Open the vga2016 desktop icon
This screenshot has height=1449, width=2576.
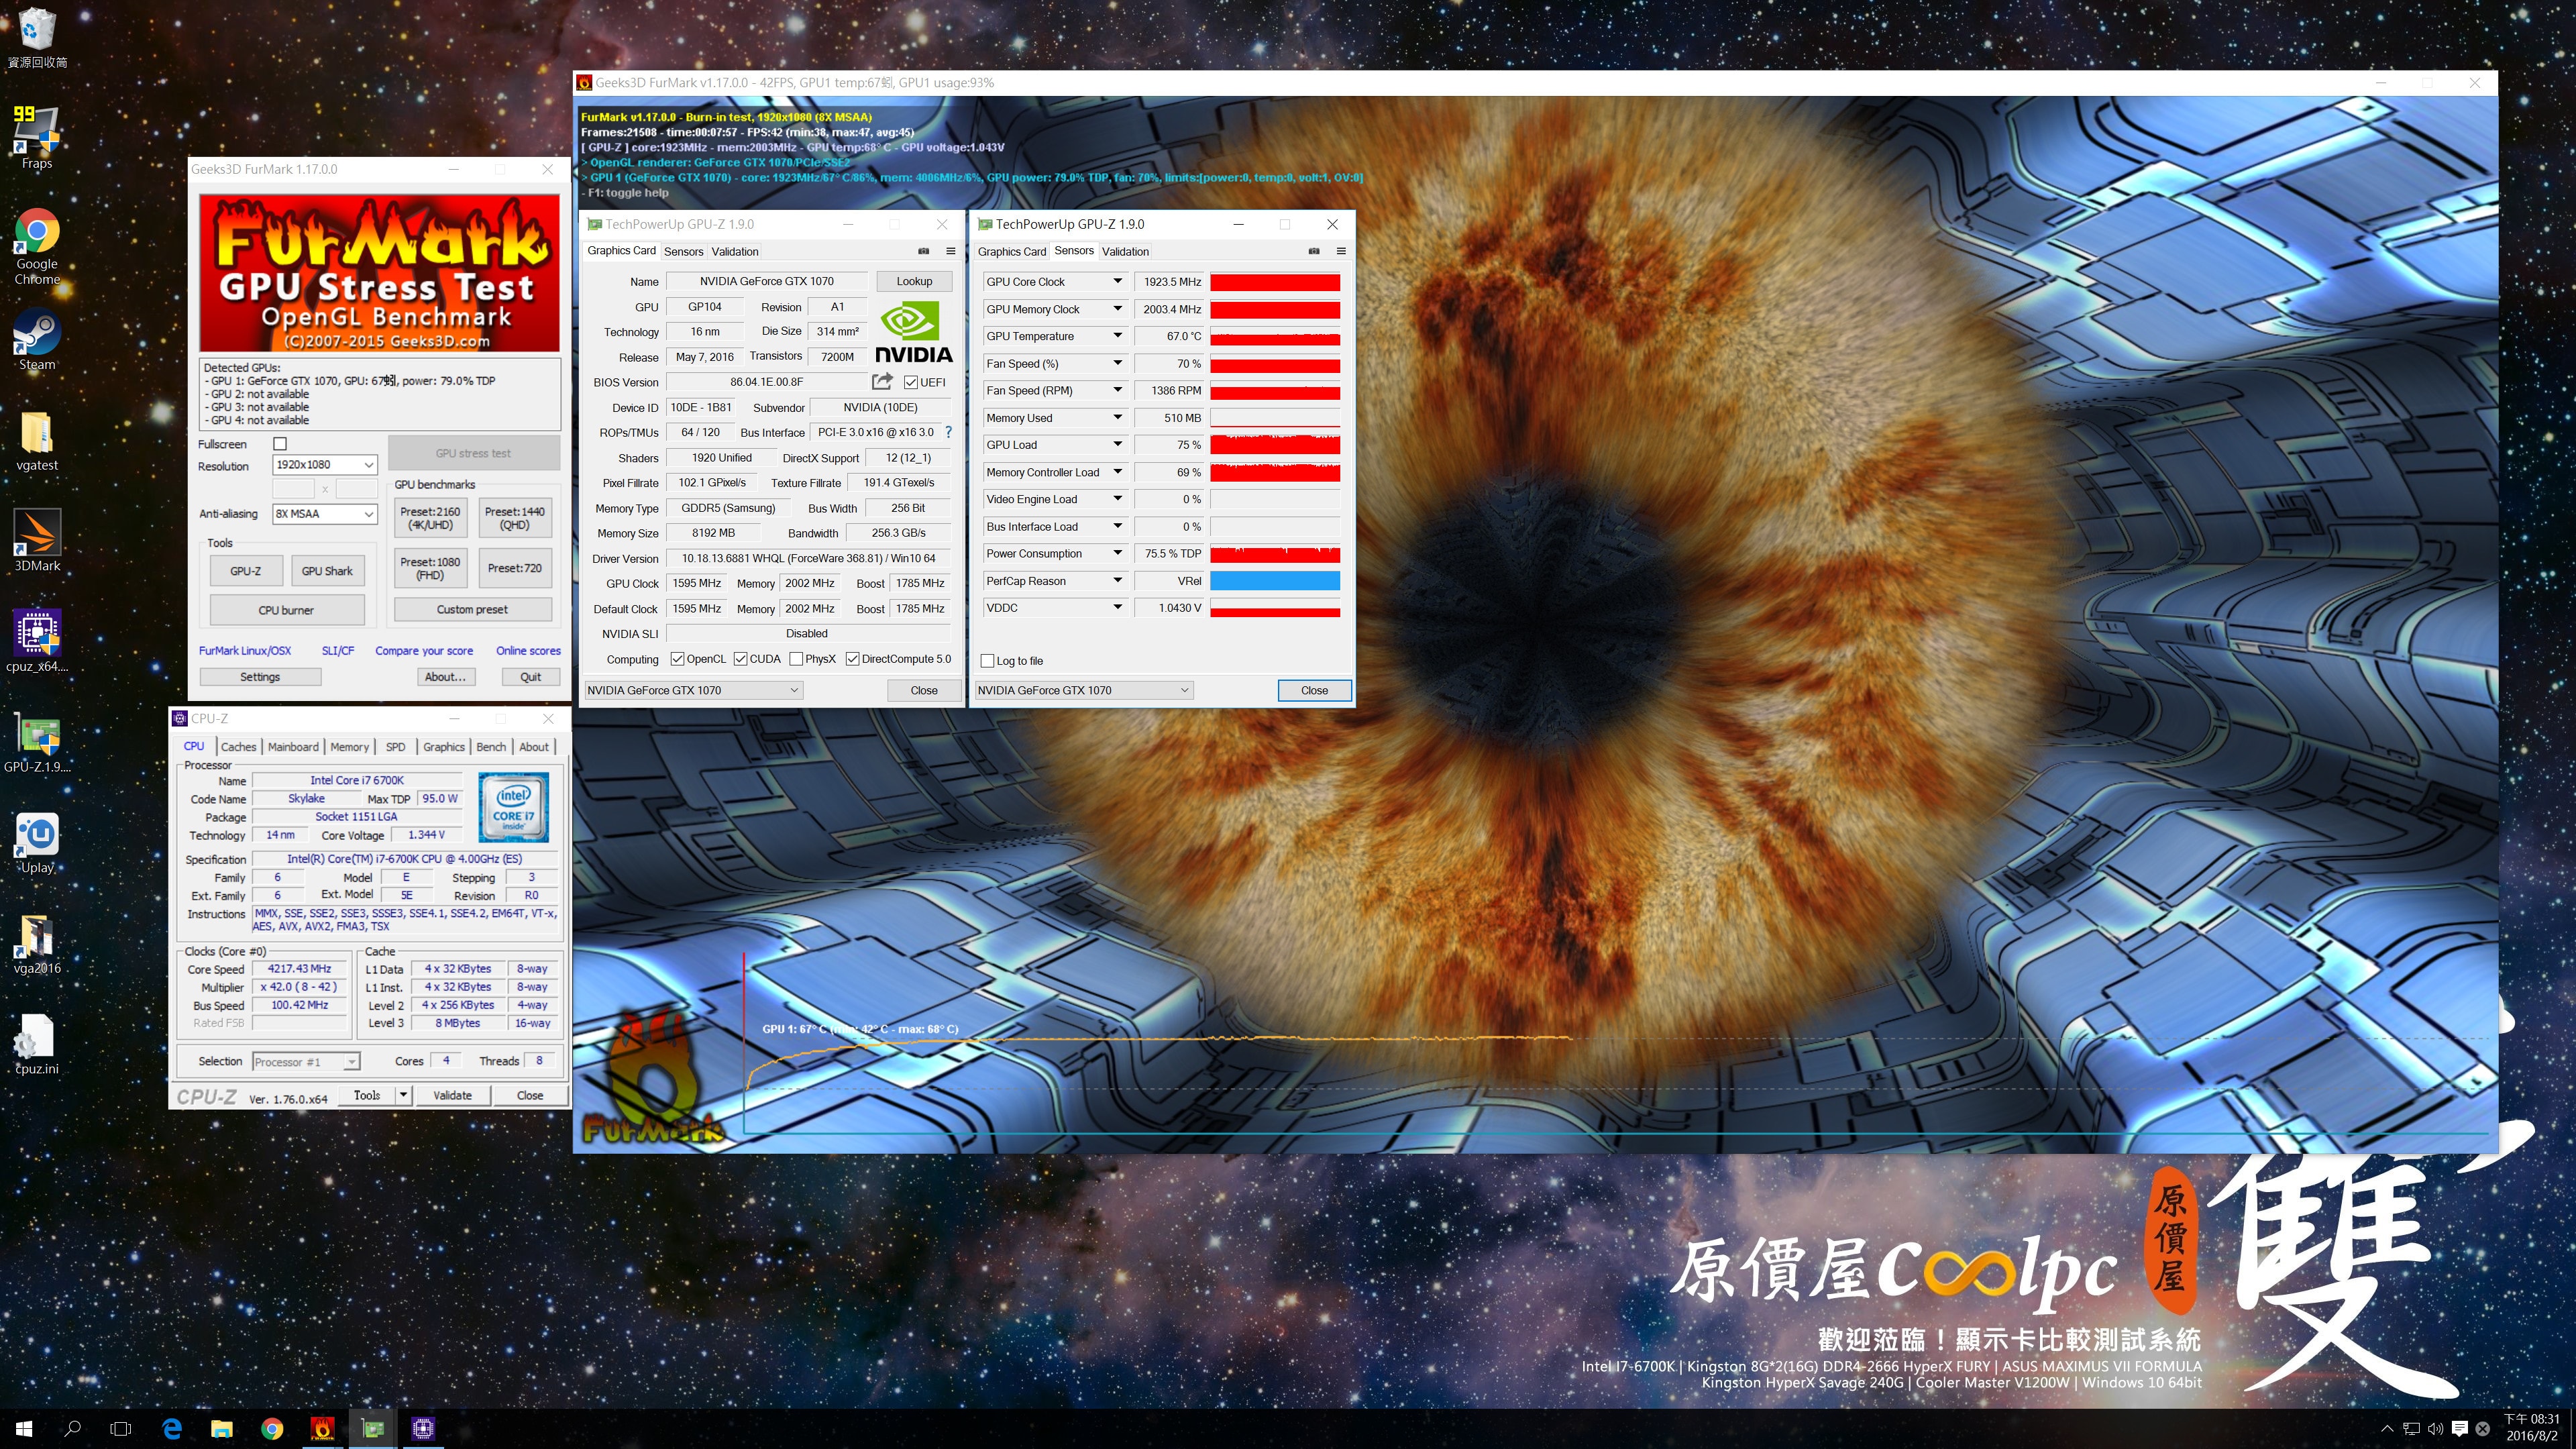pos(37,944)
